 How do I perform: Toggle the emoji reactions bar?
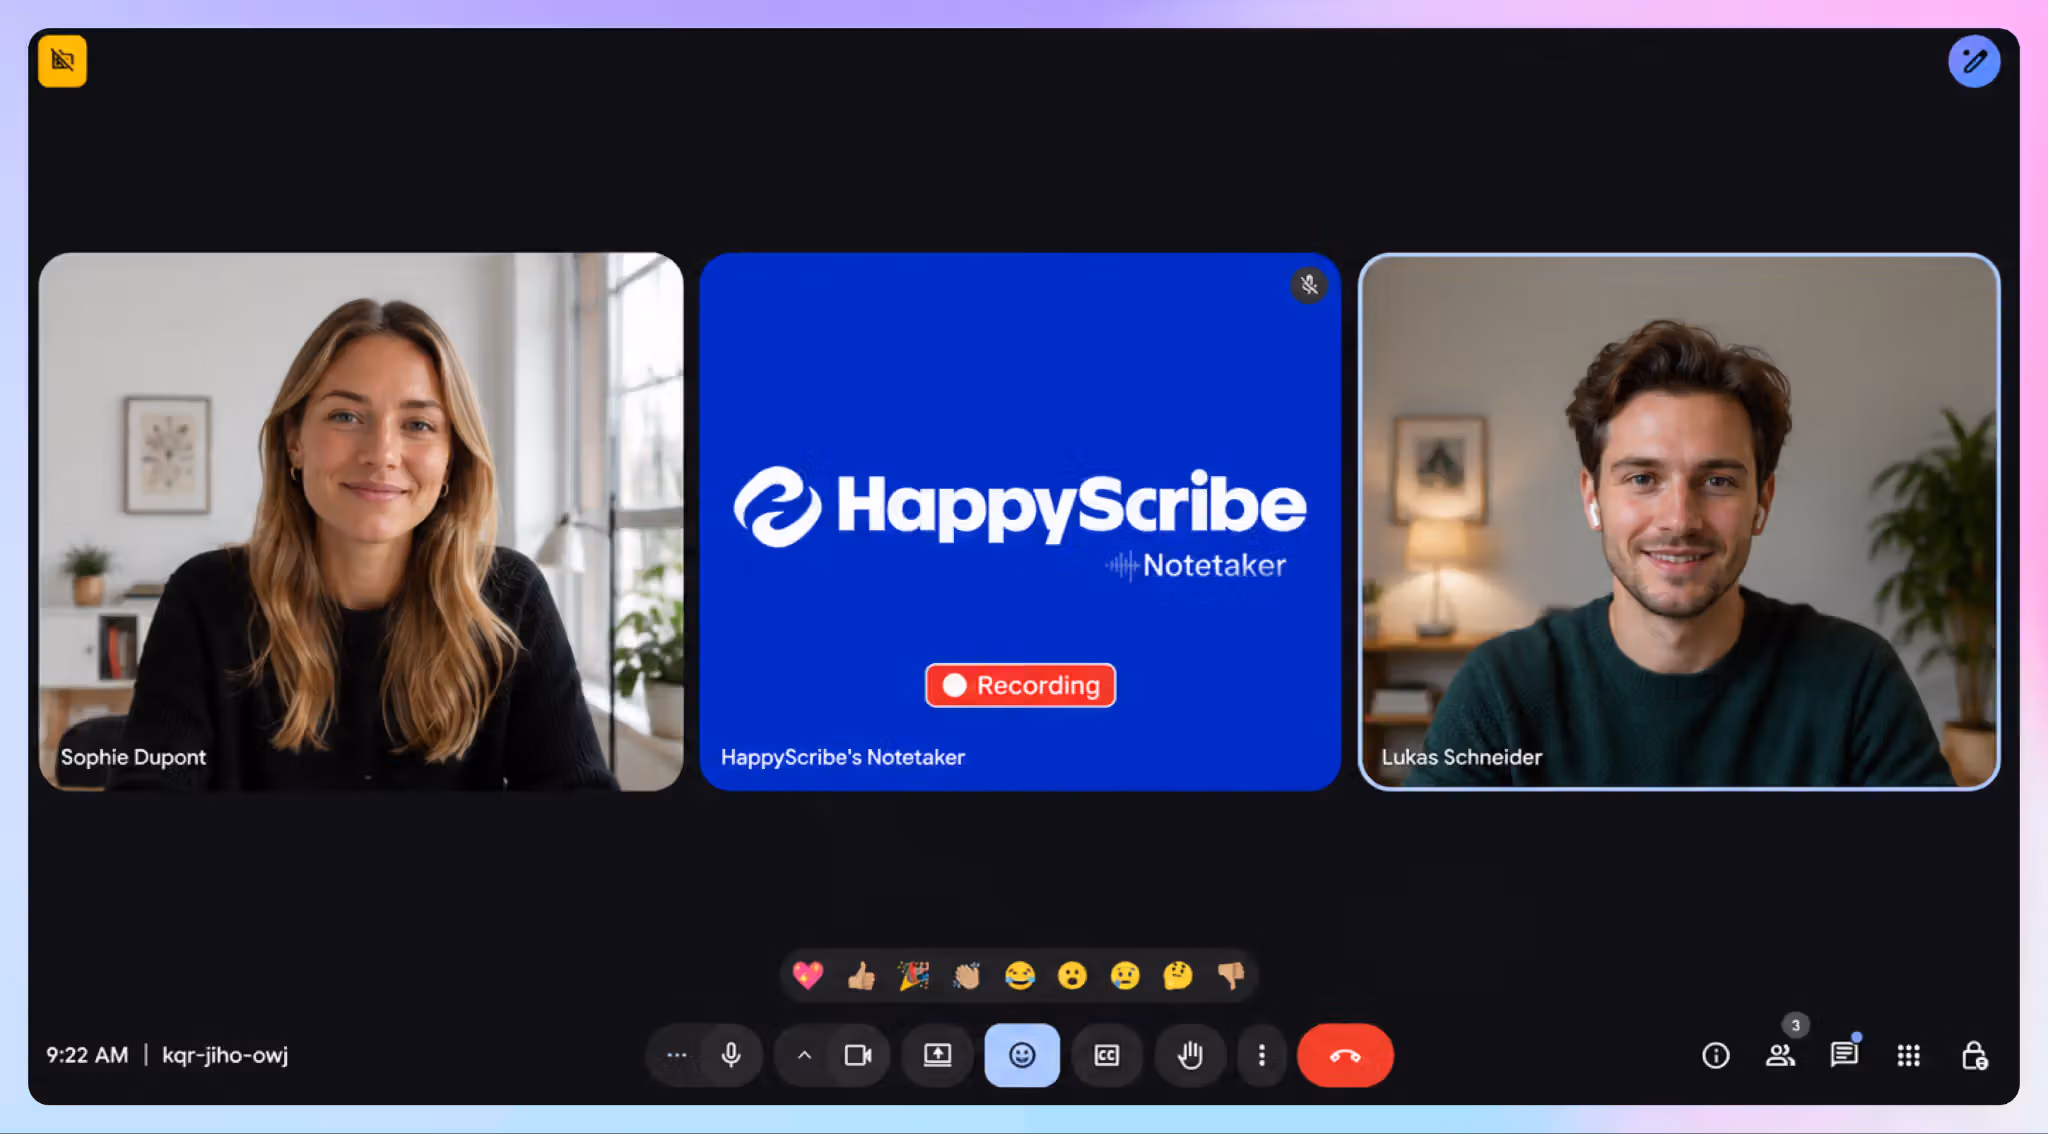[1022, 1055]
